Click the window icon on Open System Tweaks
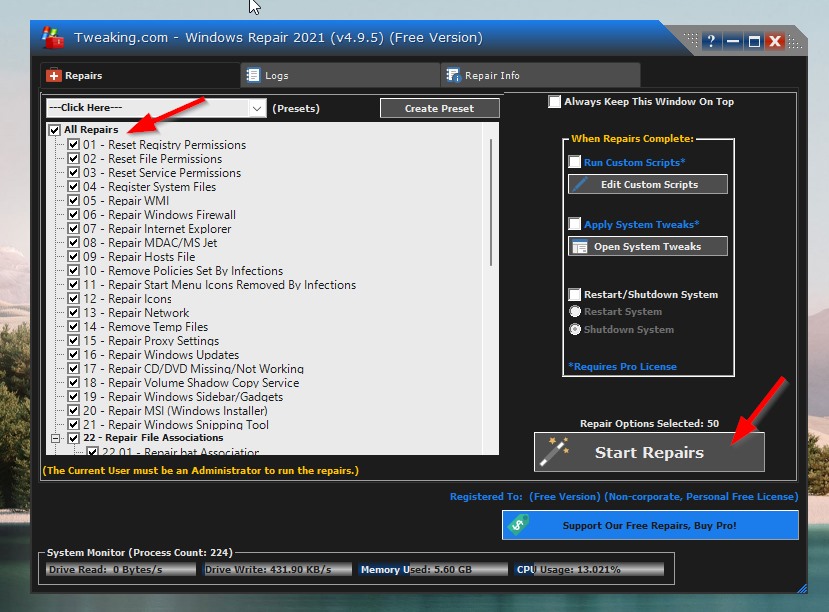This screenshot has height=612, width=829. click(x=580, y=247)
